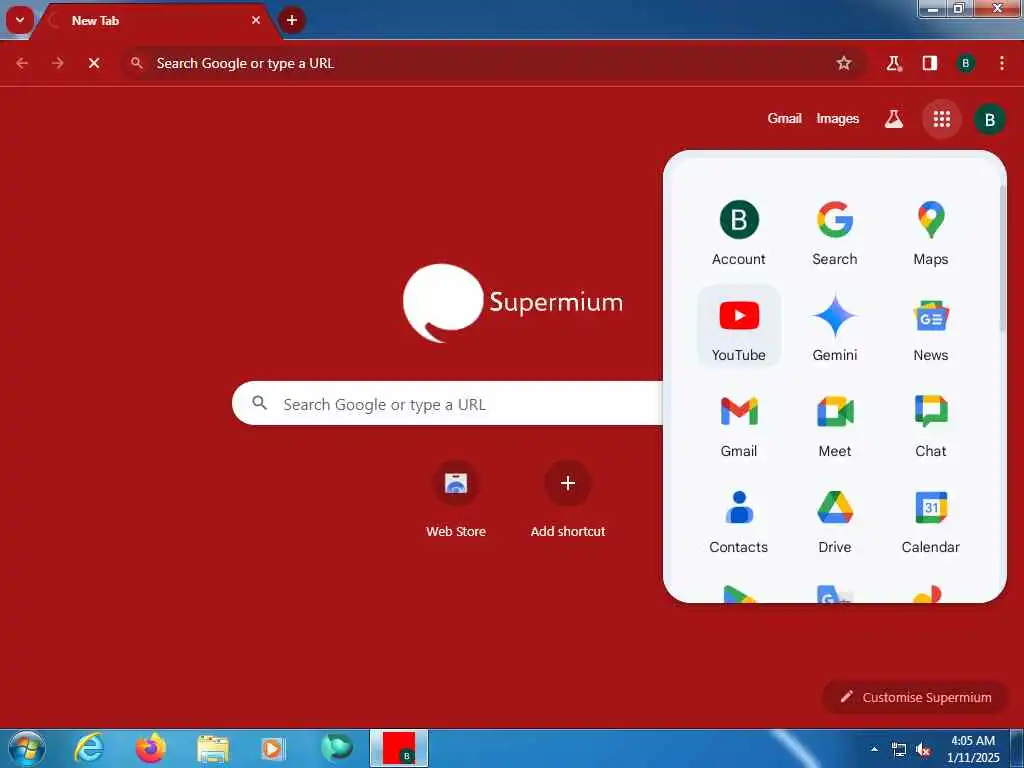Click Customise Supermium button
Viewport: 1024px width, 768px height.
916,697
